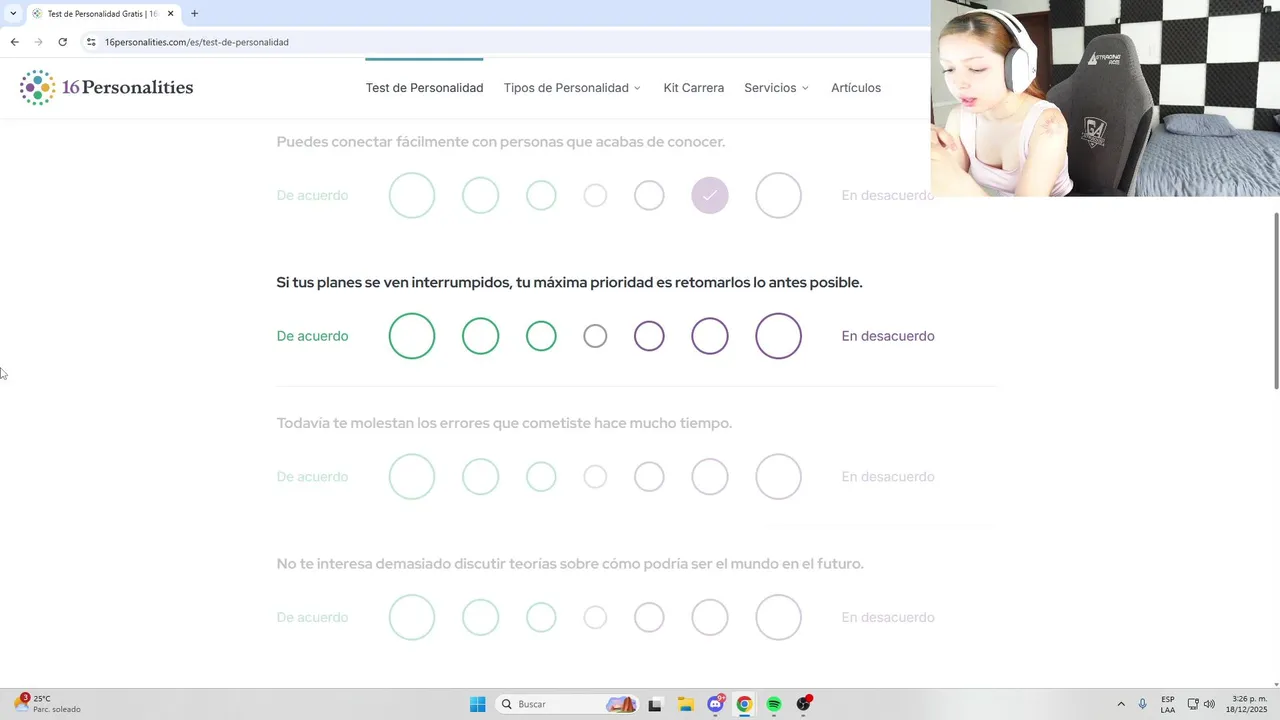Click the microphone icon in system tray
1280x720 pixels.
(x=1142, y=704)
